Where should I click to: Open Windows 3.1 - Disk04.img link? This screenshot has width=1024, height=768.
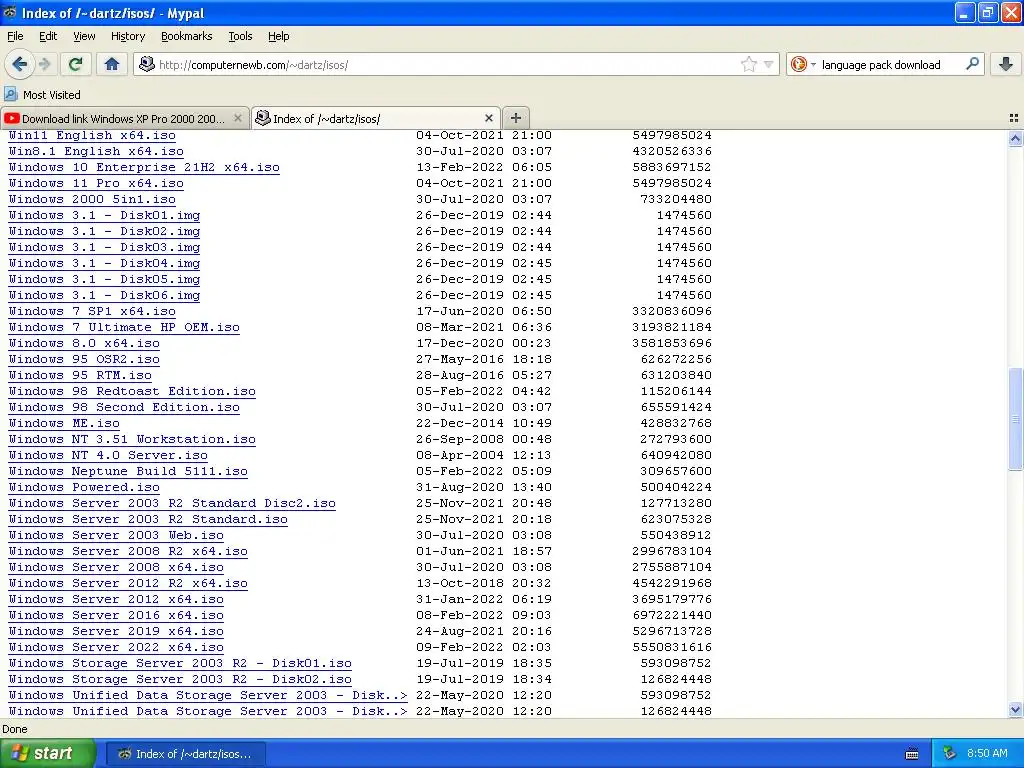(104, 263)
